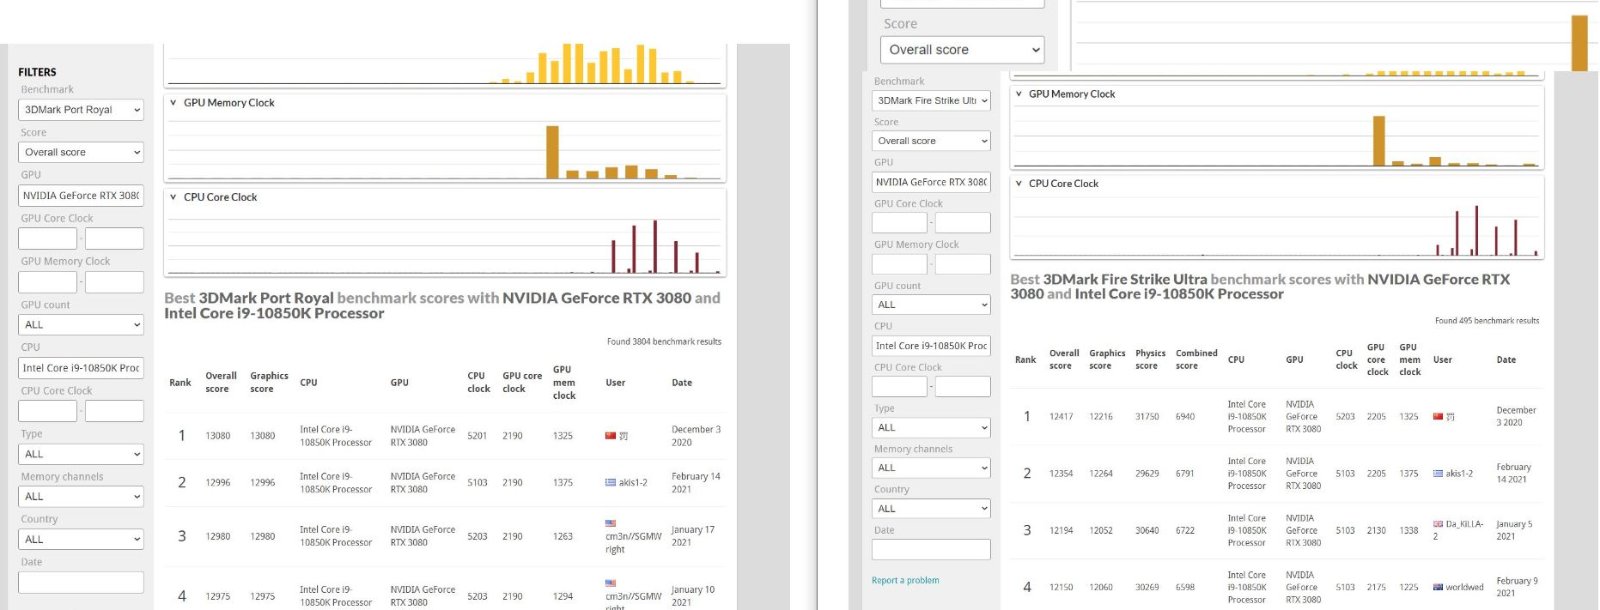This screenshot has height=610, width=1600.
Task: Click the Greece flag beside akis1-2 on Port Royal page
Action: (610, 482)
